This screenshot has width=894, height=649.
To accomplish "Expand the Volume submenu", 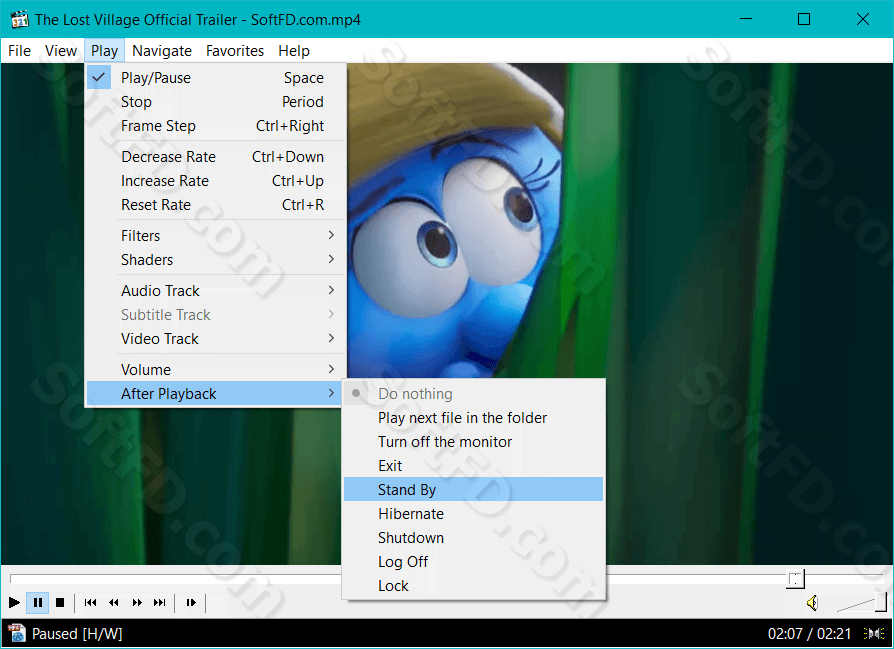I will (216, 370).
